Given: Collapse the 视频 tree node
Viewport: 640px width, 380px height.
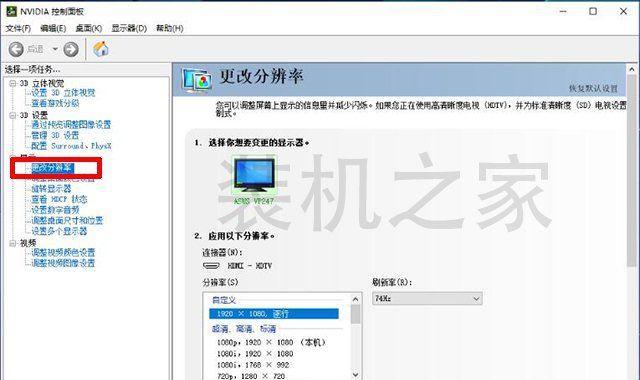Looking at the screenshot, I should [x=13, y=243].
